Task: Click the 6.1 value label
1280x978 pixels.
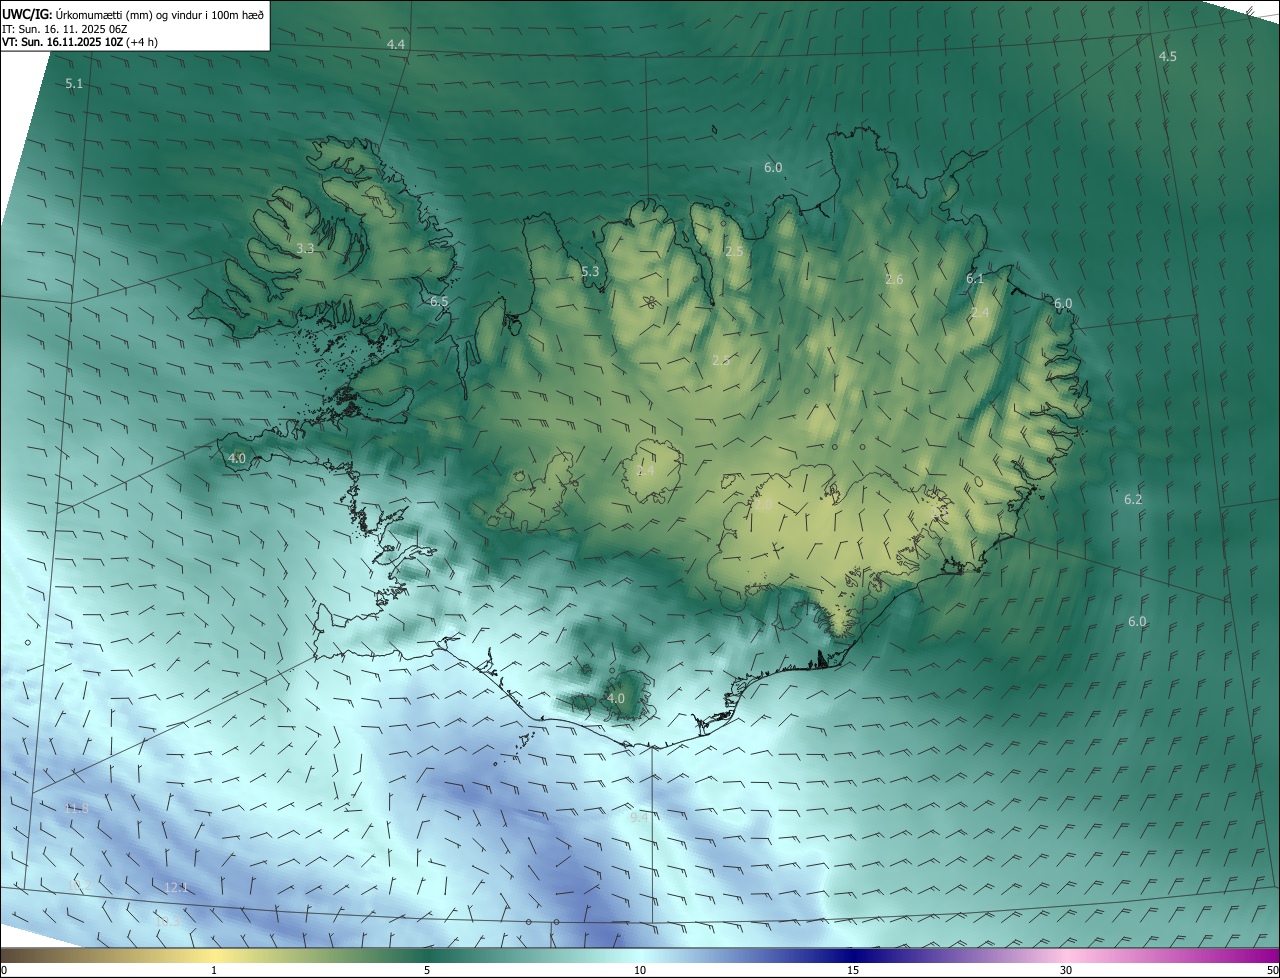Action: coord(975,279)
